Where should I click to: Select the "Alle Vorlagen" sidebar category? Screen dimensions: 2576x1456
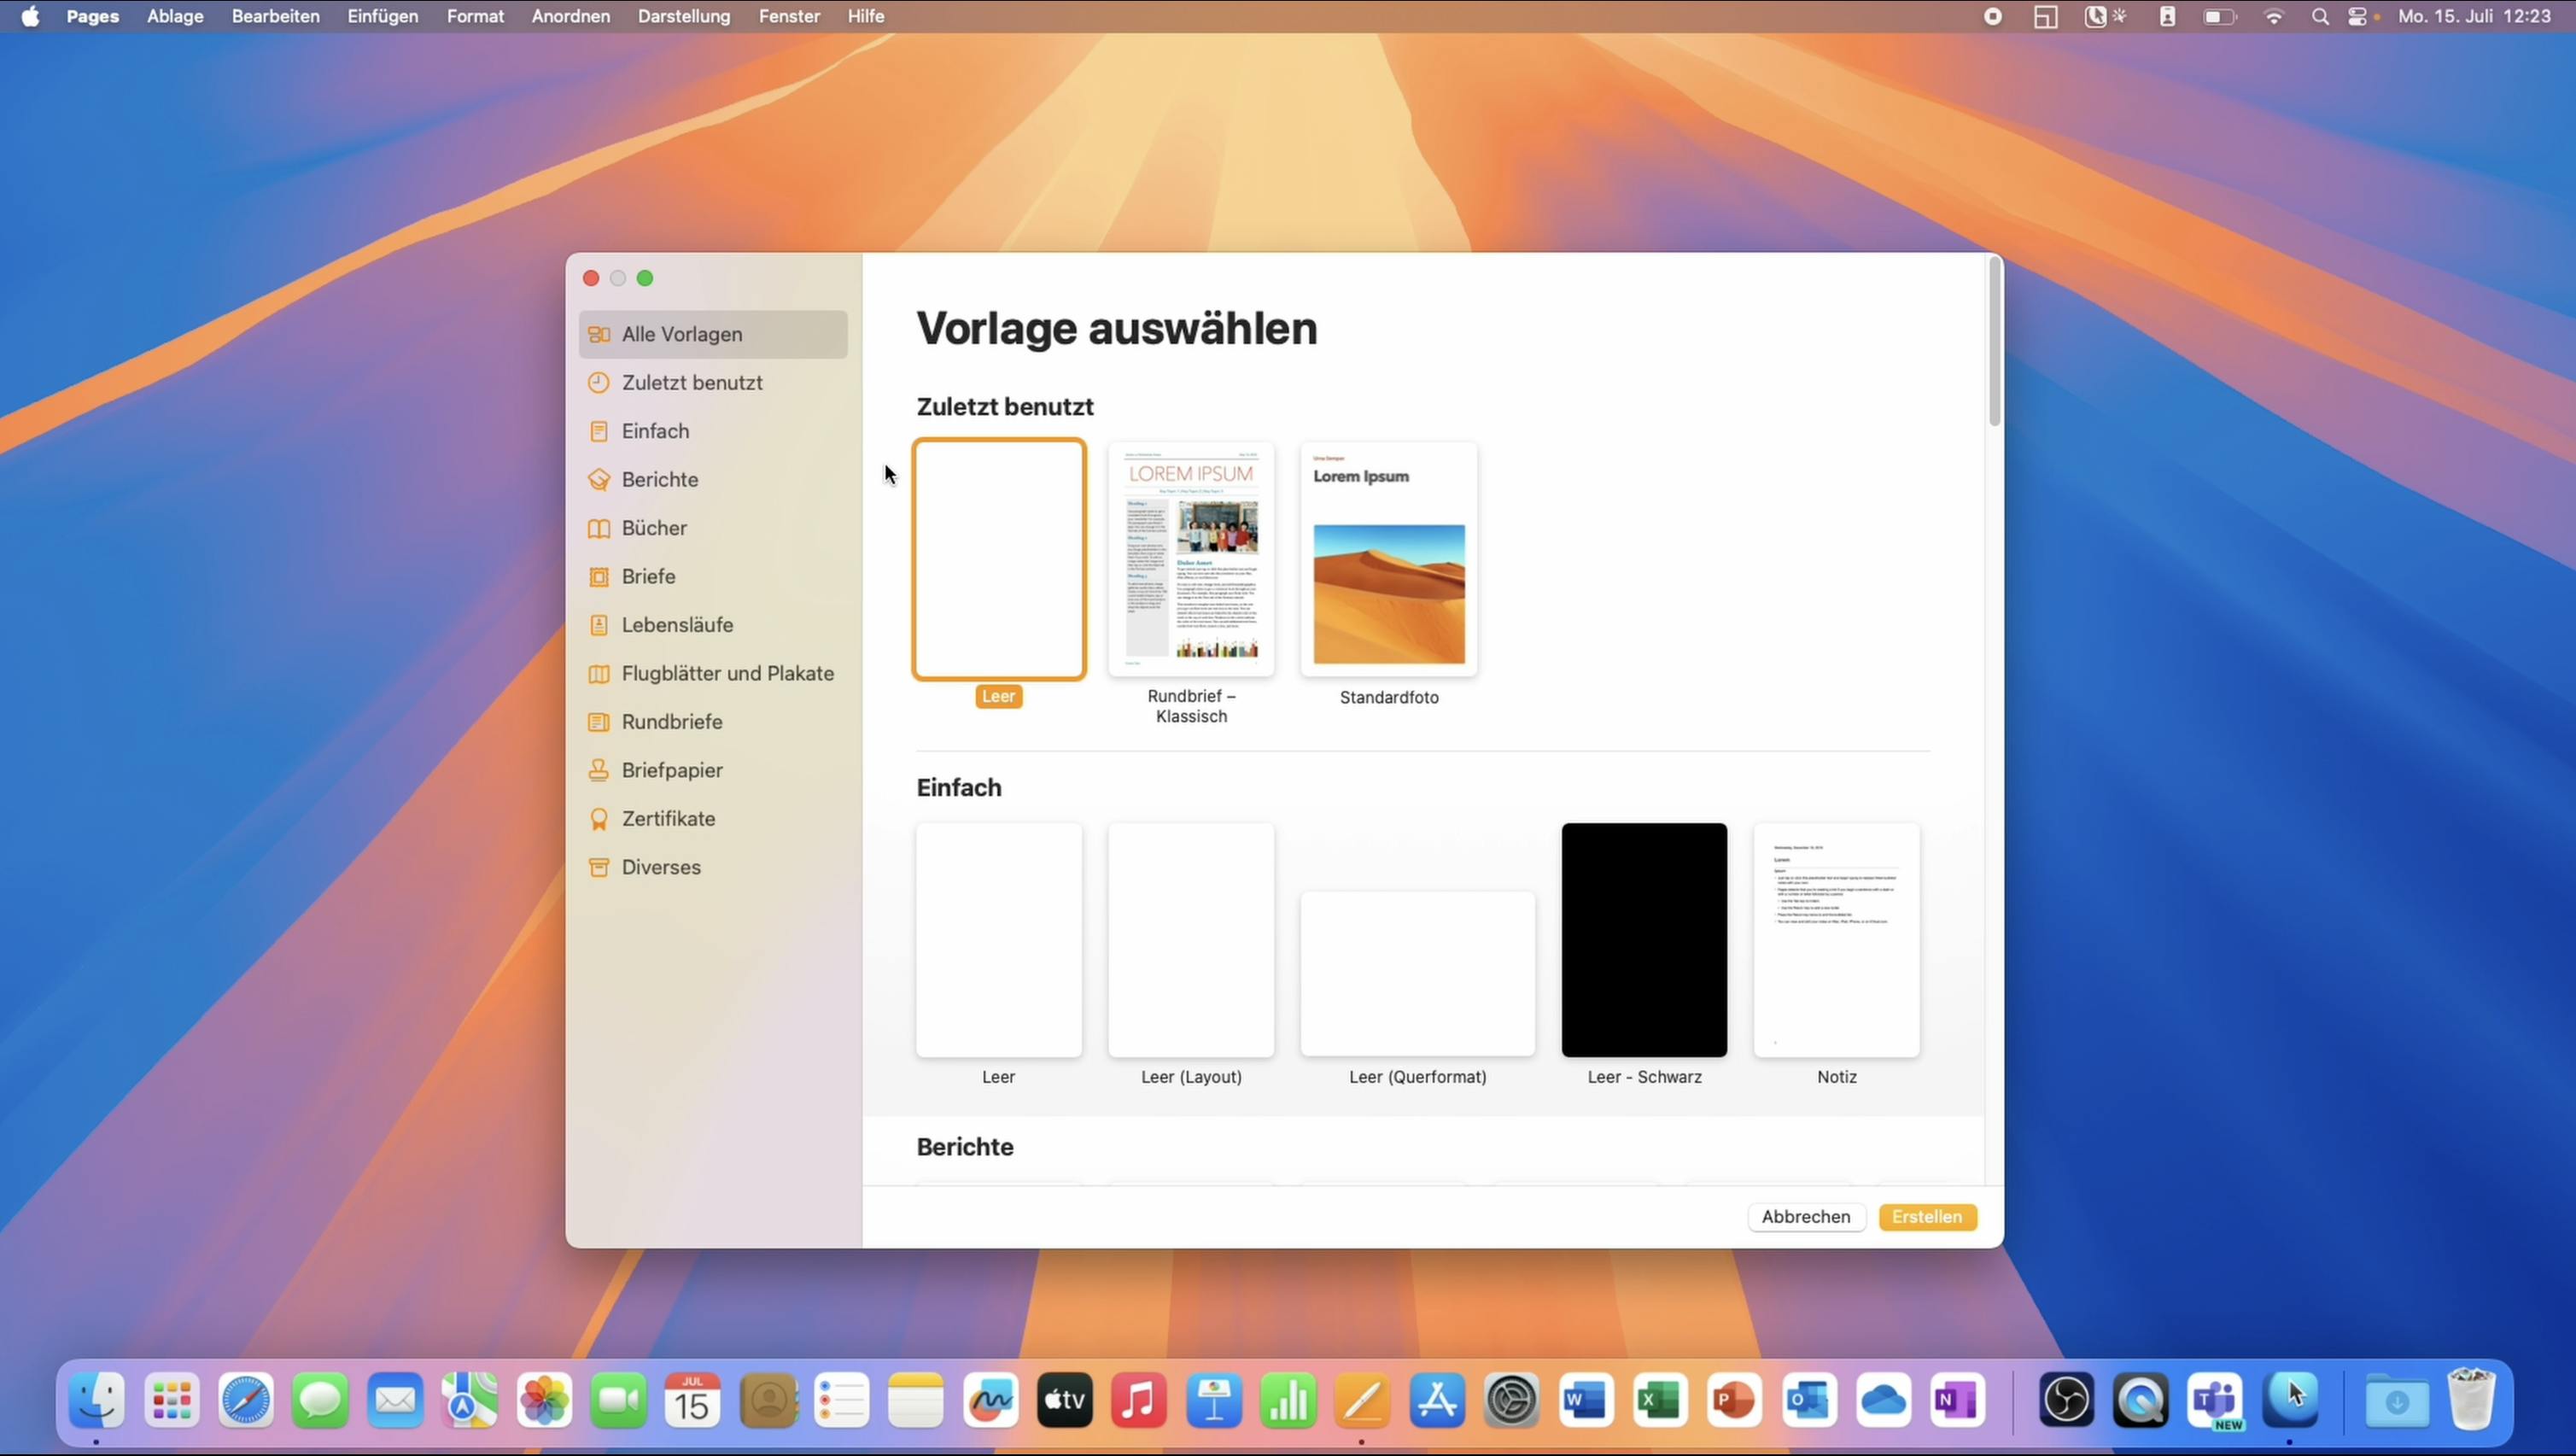click(683, 334)
